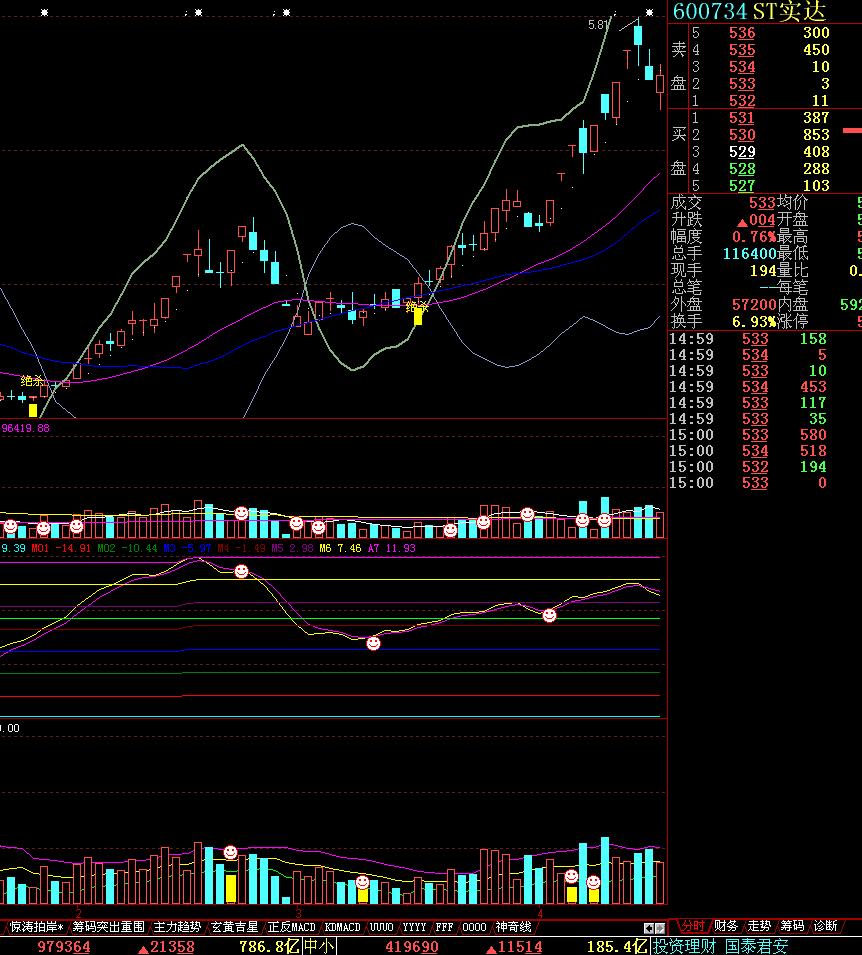Image resolution: width=862 pixels, height=955 pixels.
Task: Click the smiley marker near the indicator line peak
Action: [241, 571]
